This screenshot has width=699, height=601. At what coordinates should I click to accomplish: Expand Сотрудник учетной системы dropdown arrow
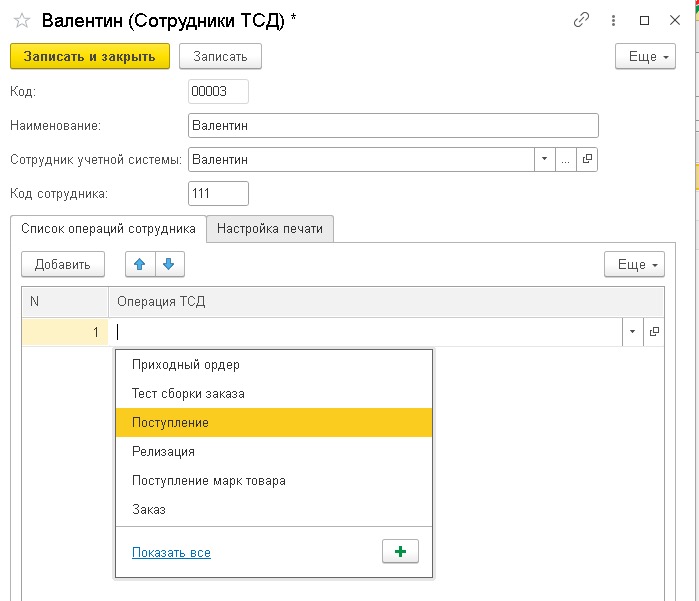tap(544, 159)
